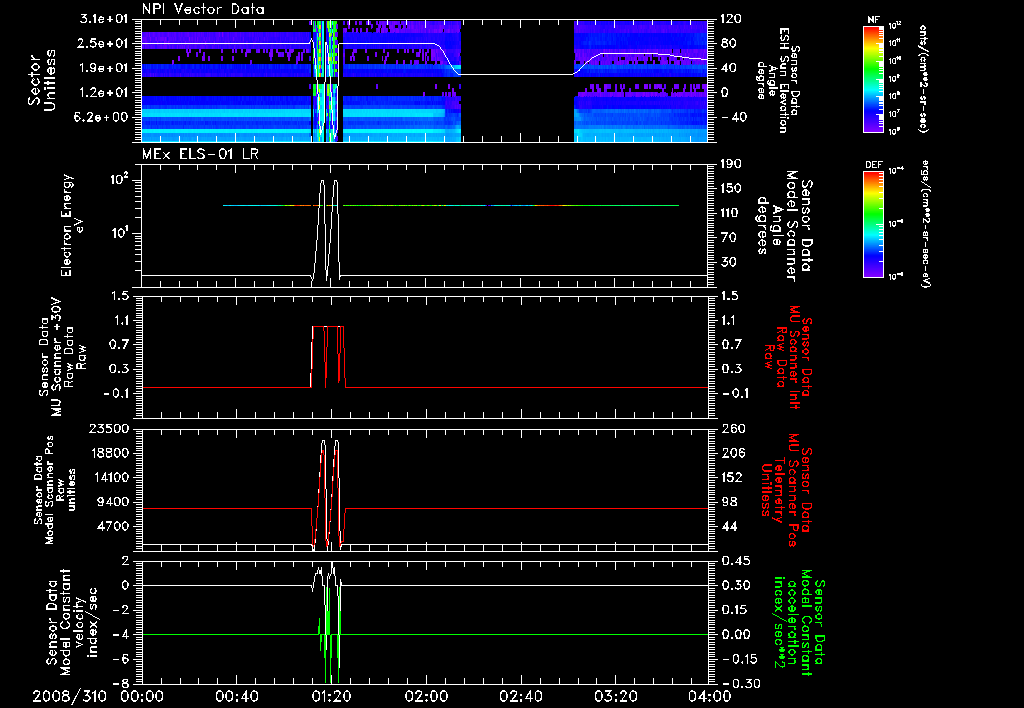Click the NF flux color bar

873,78
